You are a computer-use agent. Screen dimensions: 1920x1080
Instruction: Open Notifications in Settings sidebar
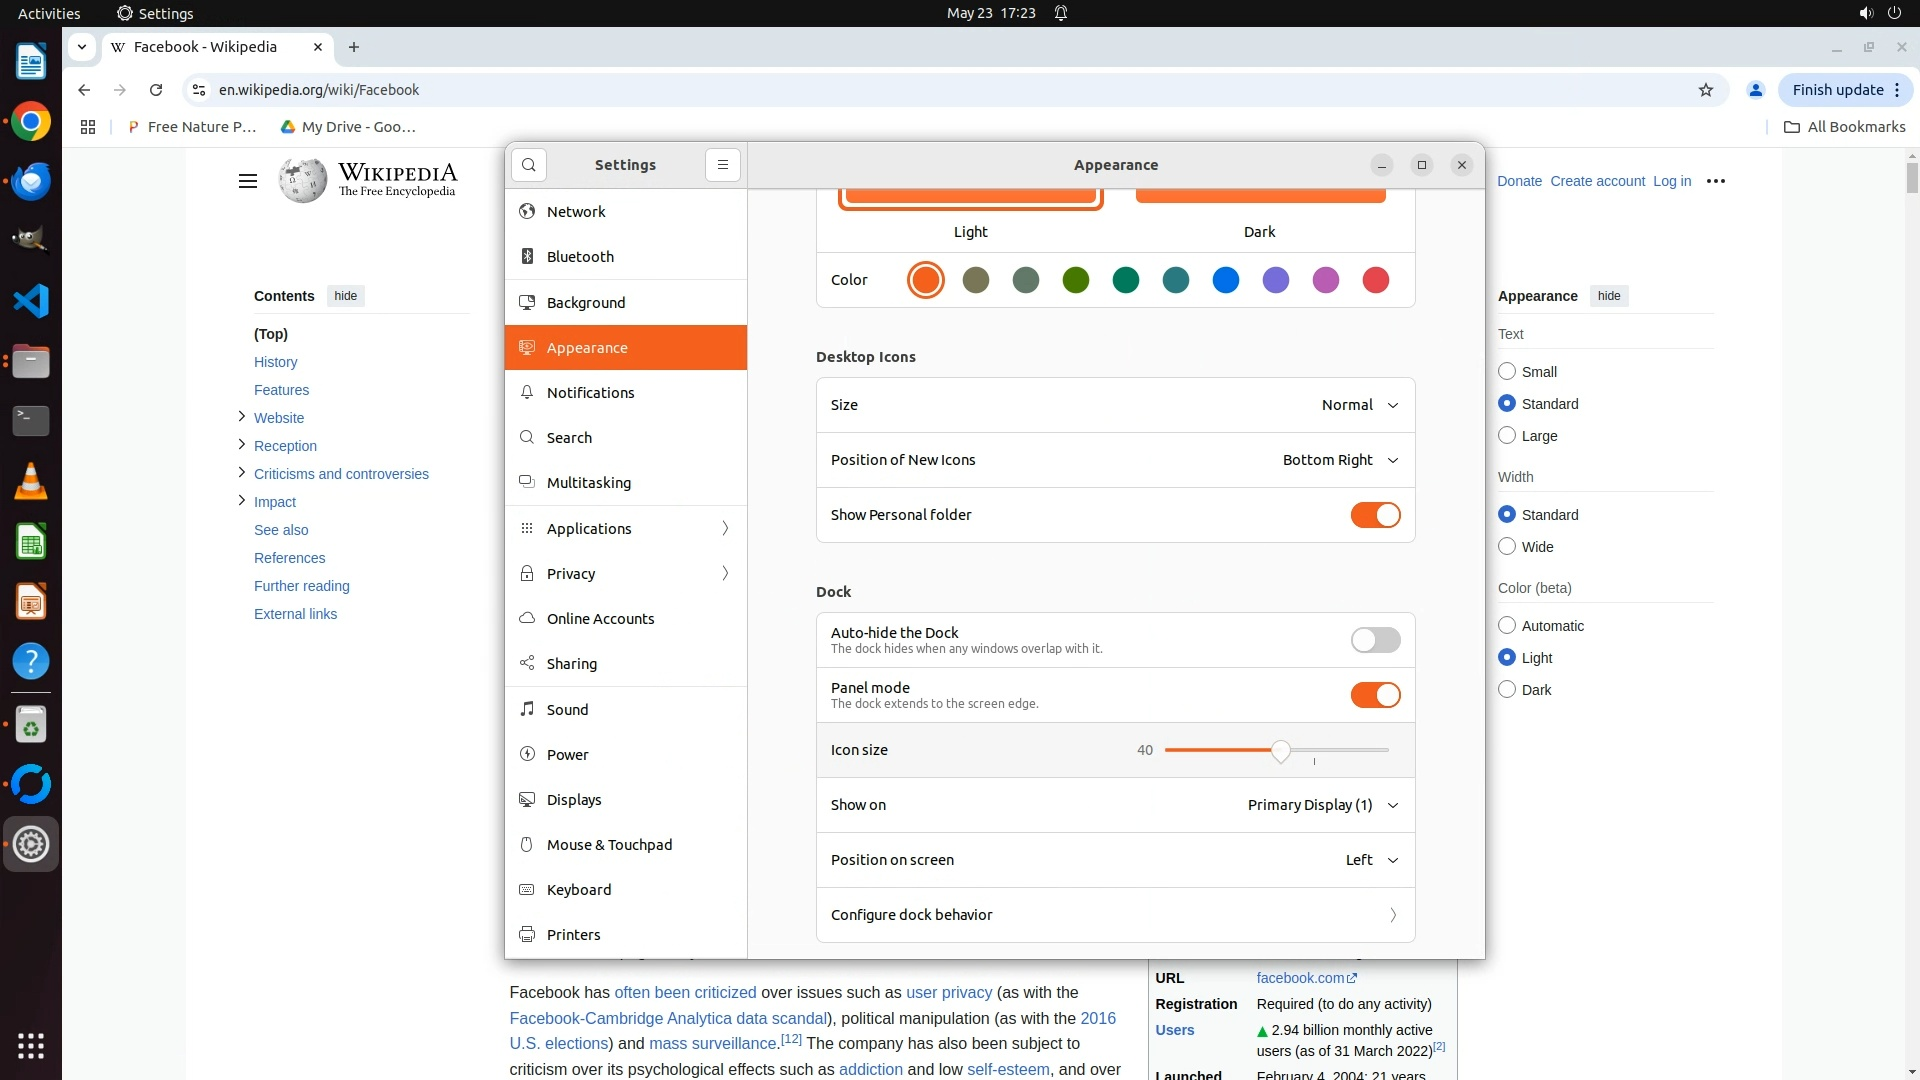(x=590, y=393)
